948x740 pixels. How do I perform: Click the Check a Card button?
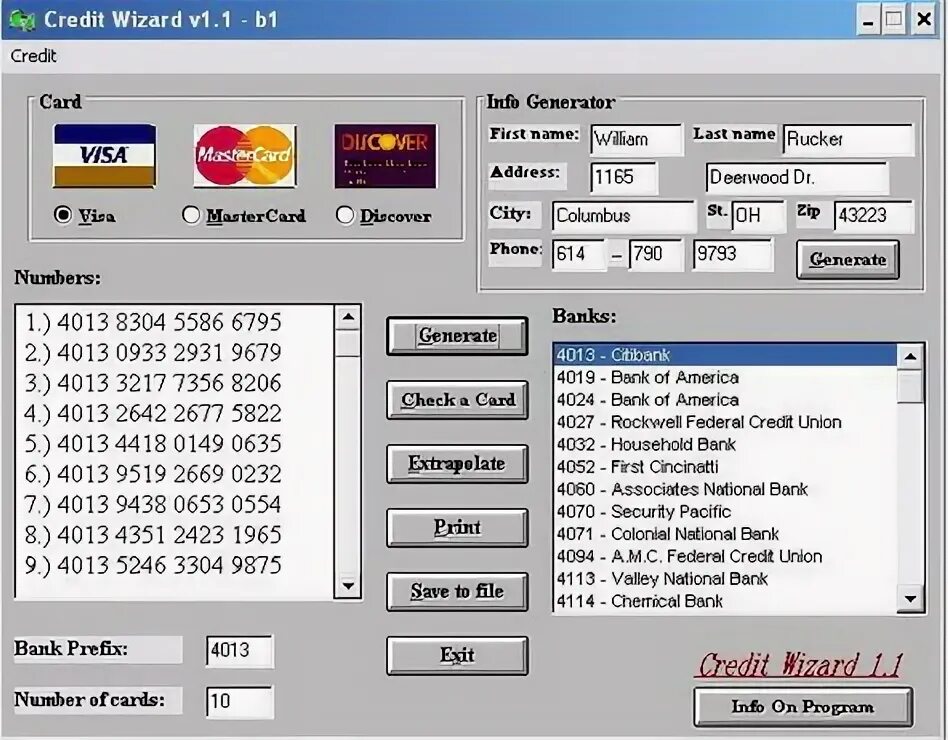[x=457, y=400]
